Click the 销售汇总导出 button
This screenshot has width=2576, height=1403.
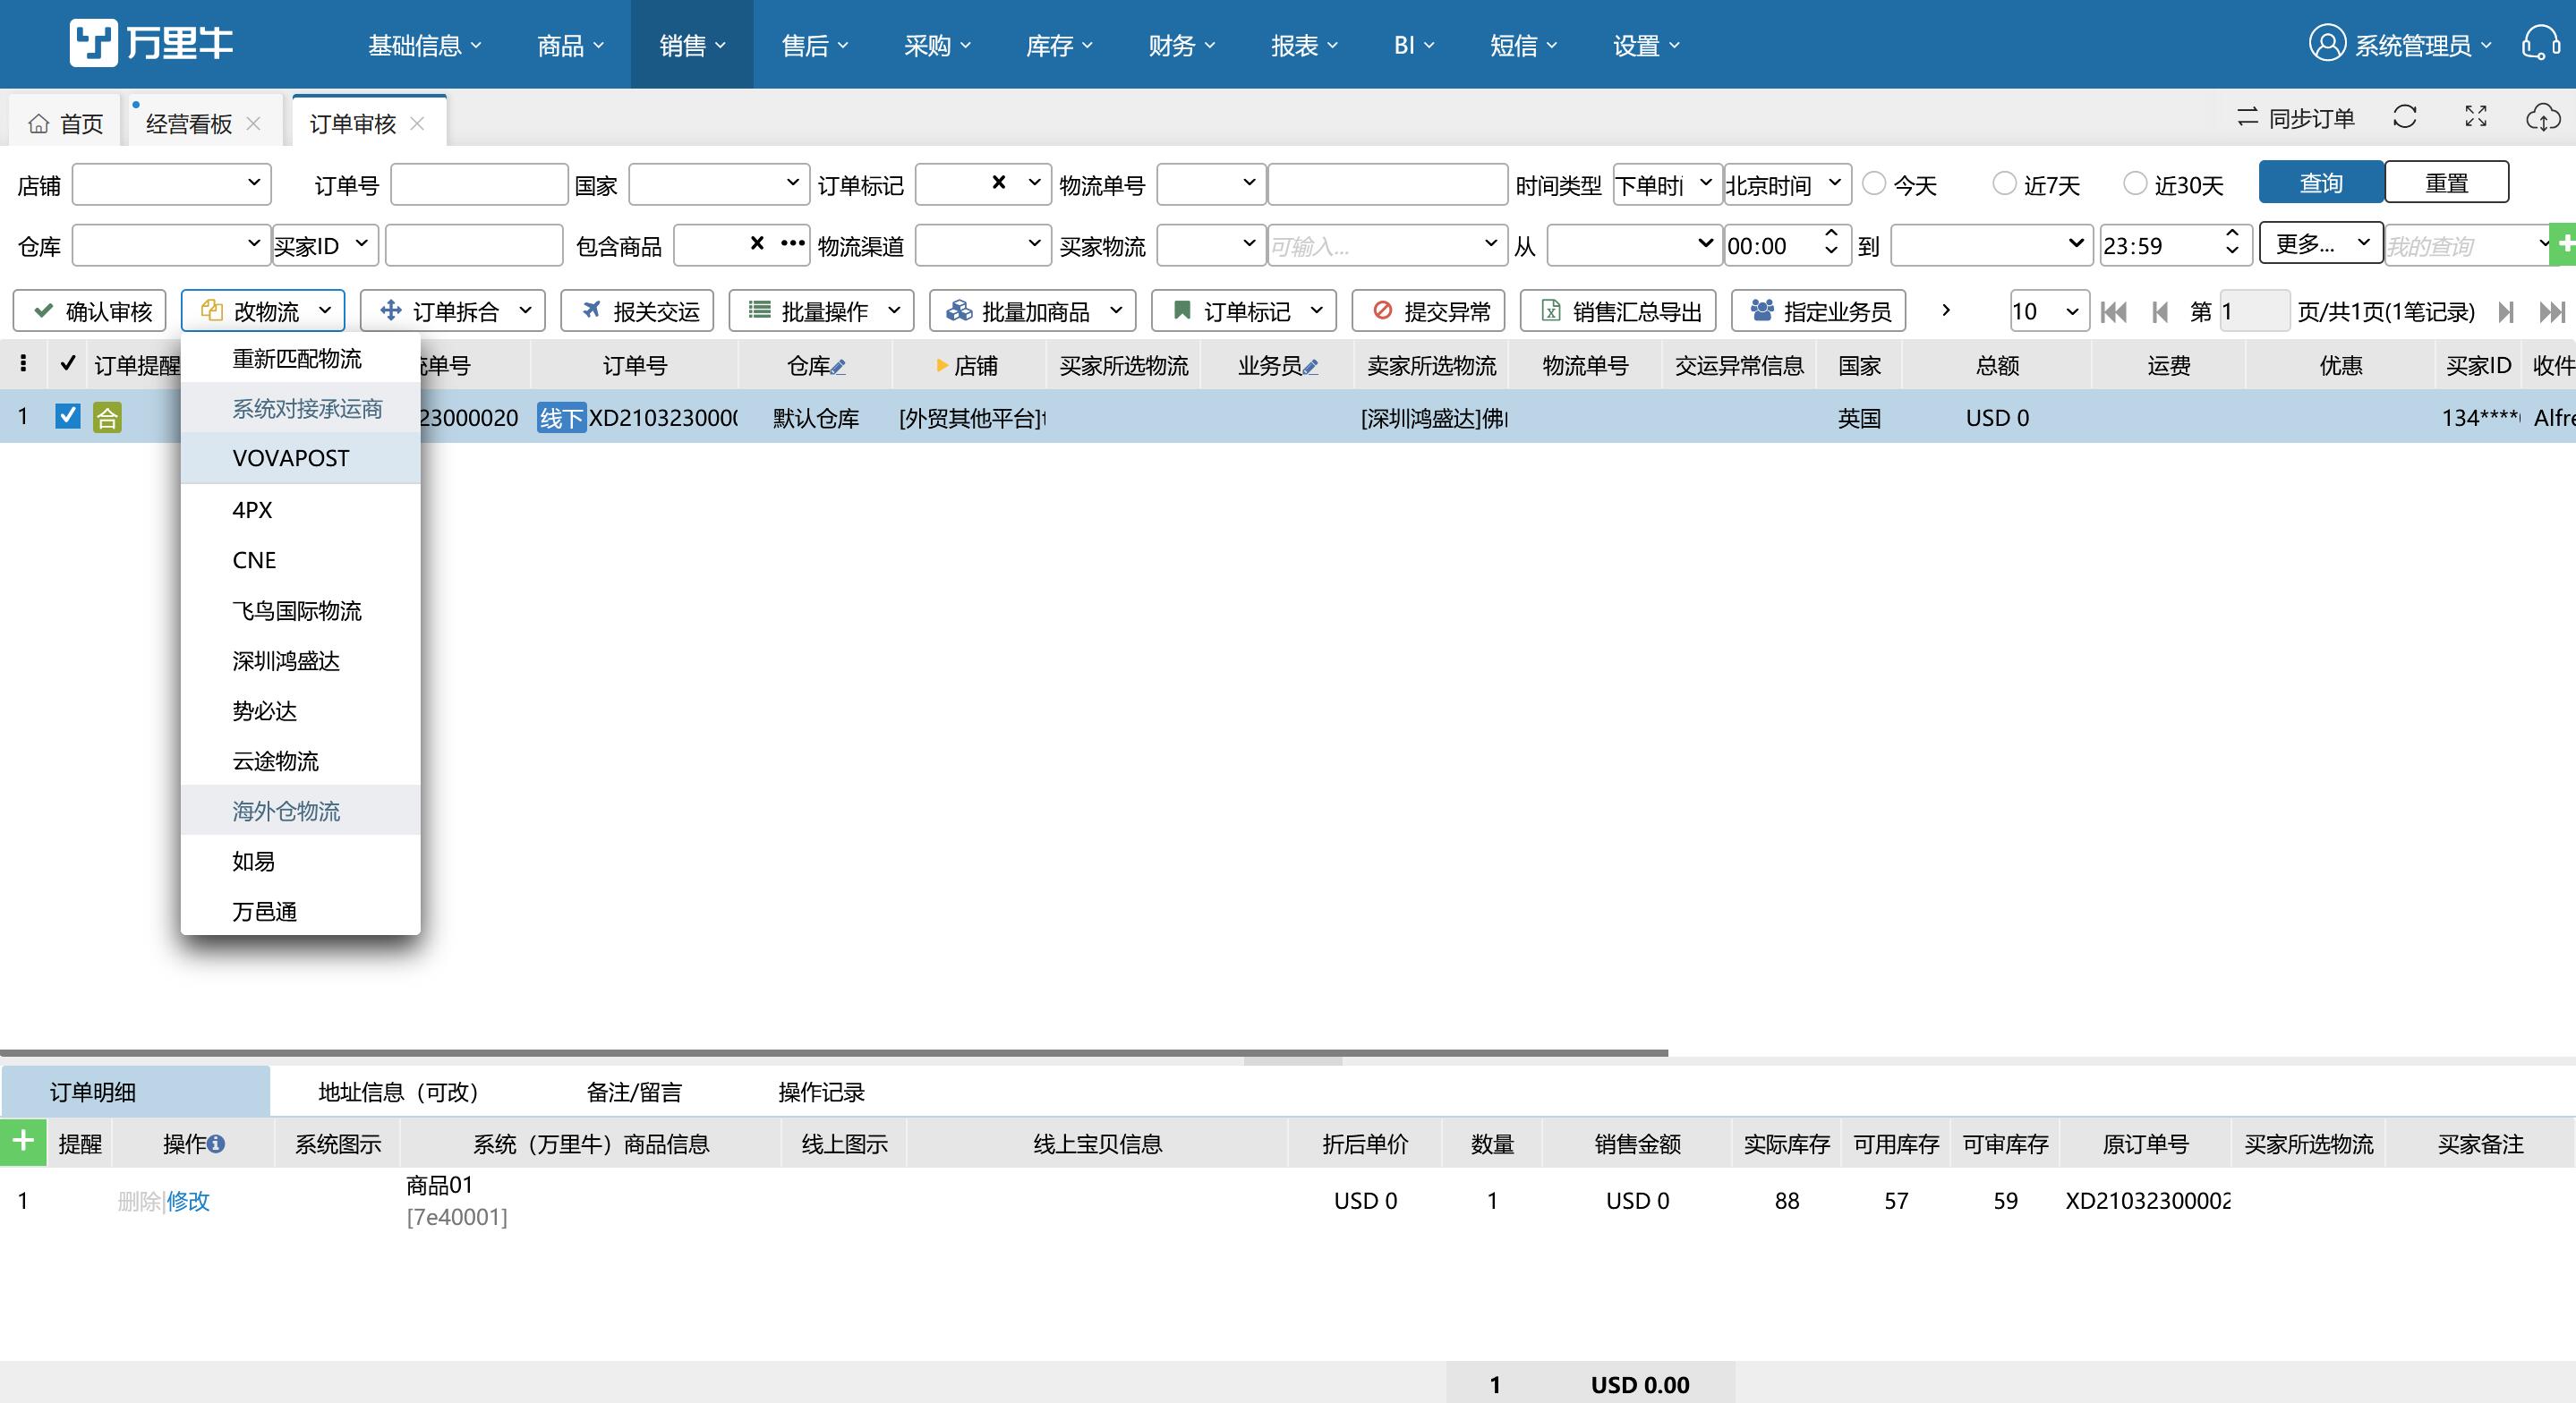(1619, 311)
